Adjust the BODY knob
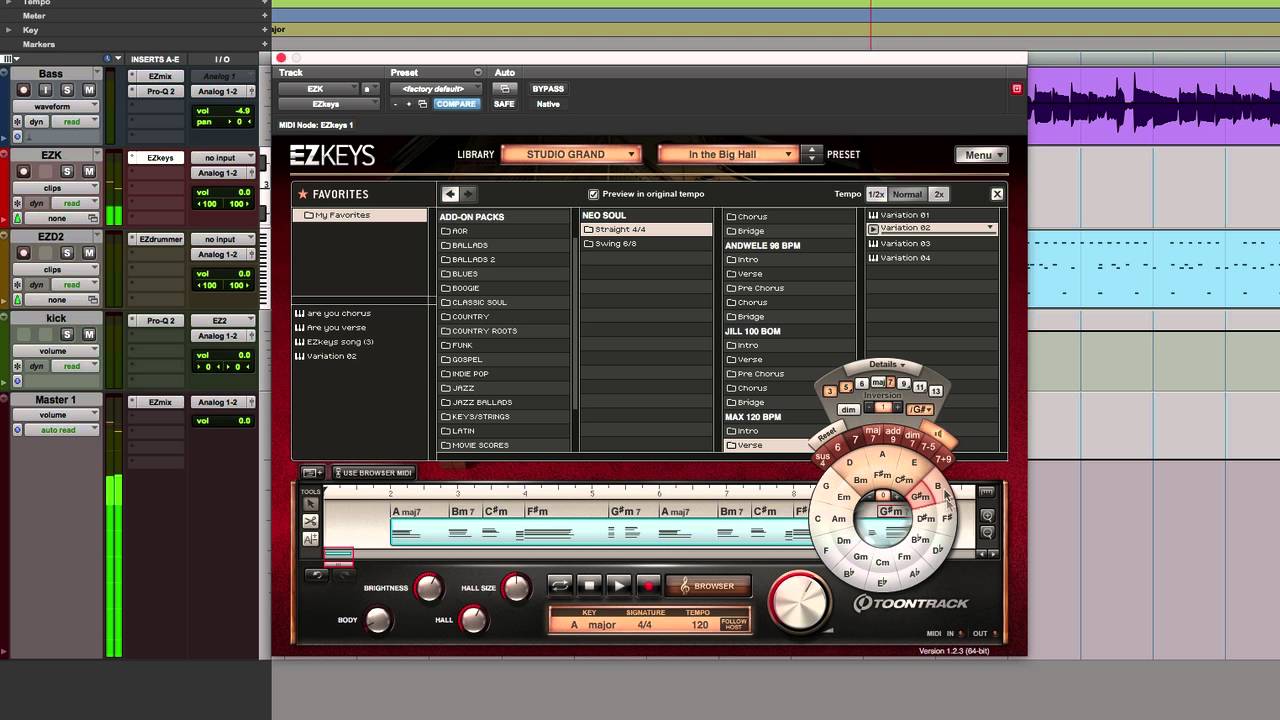Image resolution: width=1280 pixels, height=720 pixels. [377, 621]
